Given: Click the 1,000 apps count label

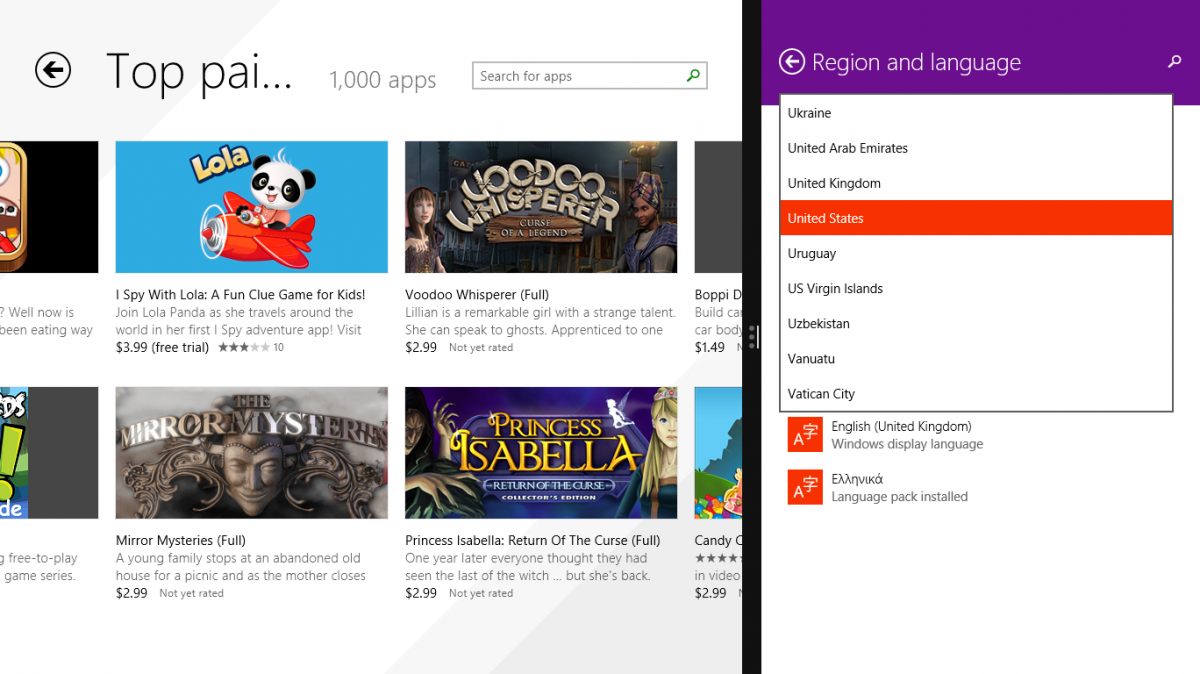Looking at the screenshot, I should [x=383, y=80].
